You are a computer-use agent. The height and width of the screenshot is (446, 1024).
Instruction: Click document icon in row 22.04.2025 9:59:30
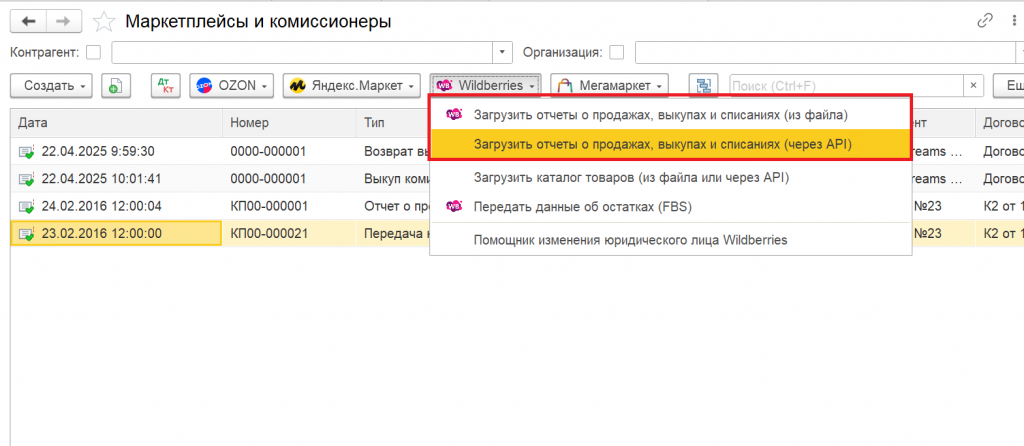26,152
